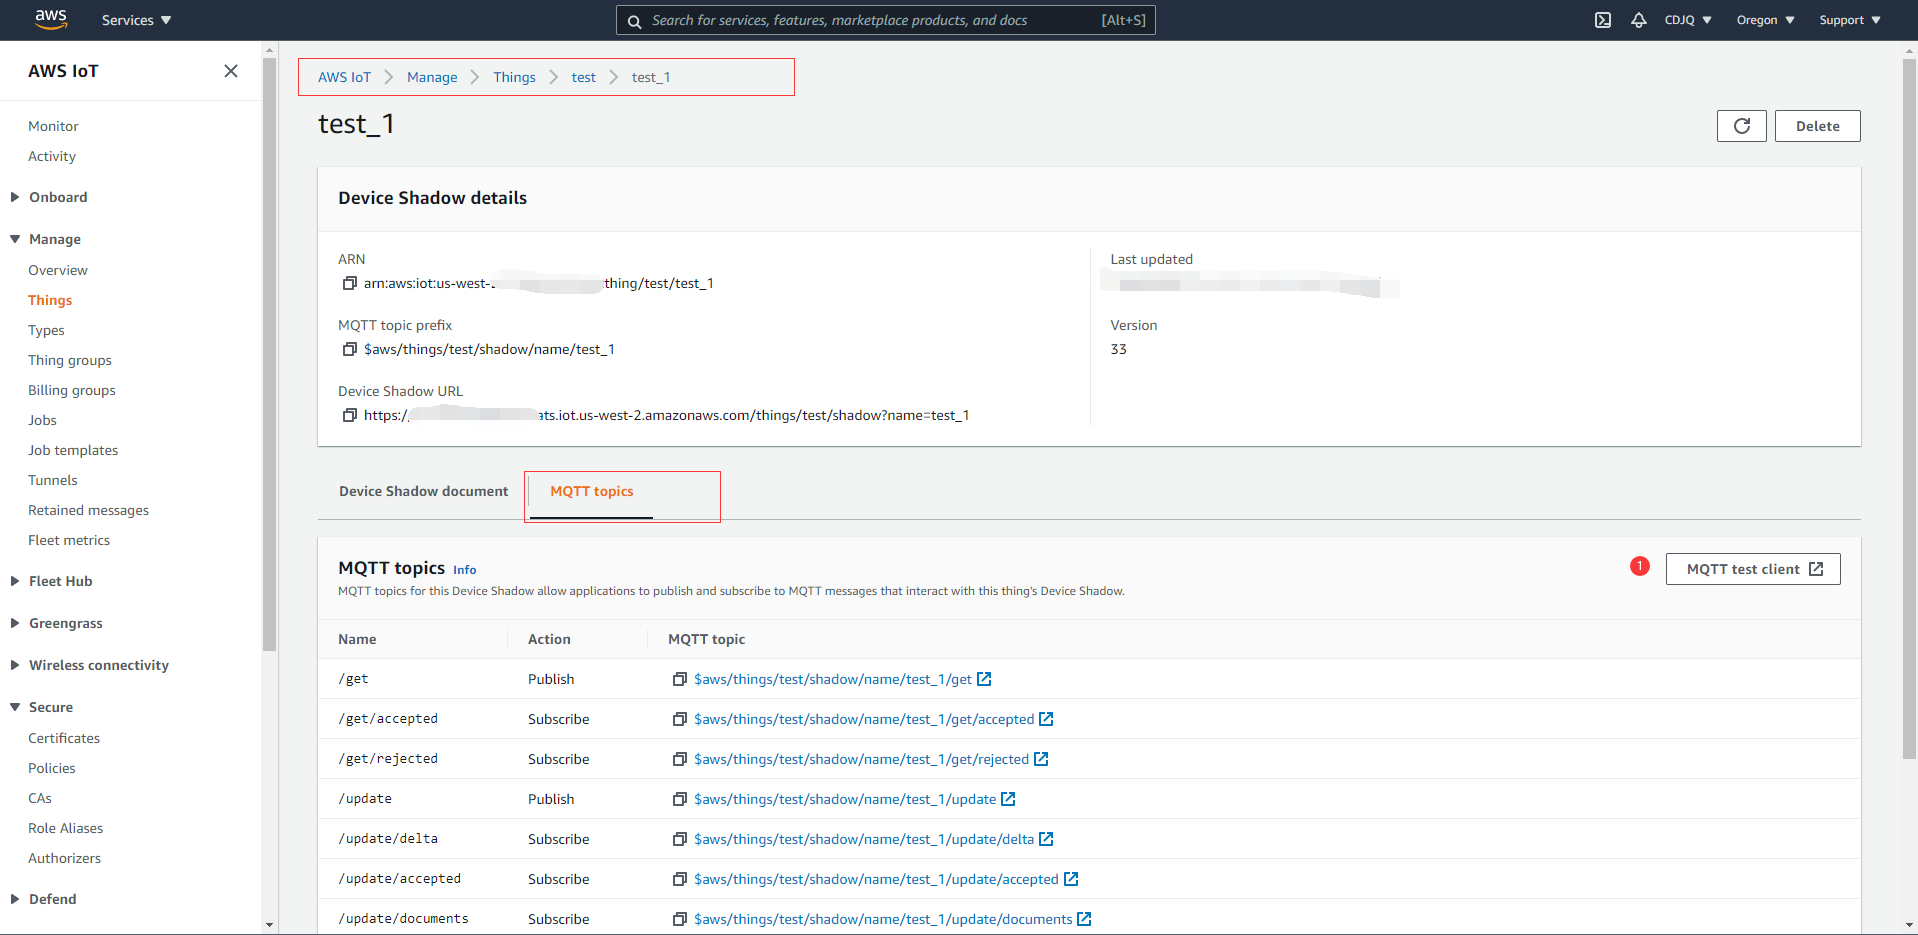Open external link icon for /update/delta
The image size is (1918, 935).
click(x=1046, y=839)
